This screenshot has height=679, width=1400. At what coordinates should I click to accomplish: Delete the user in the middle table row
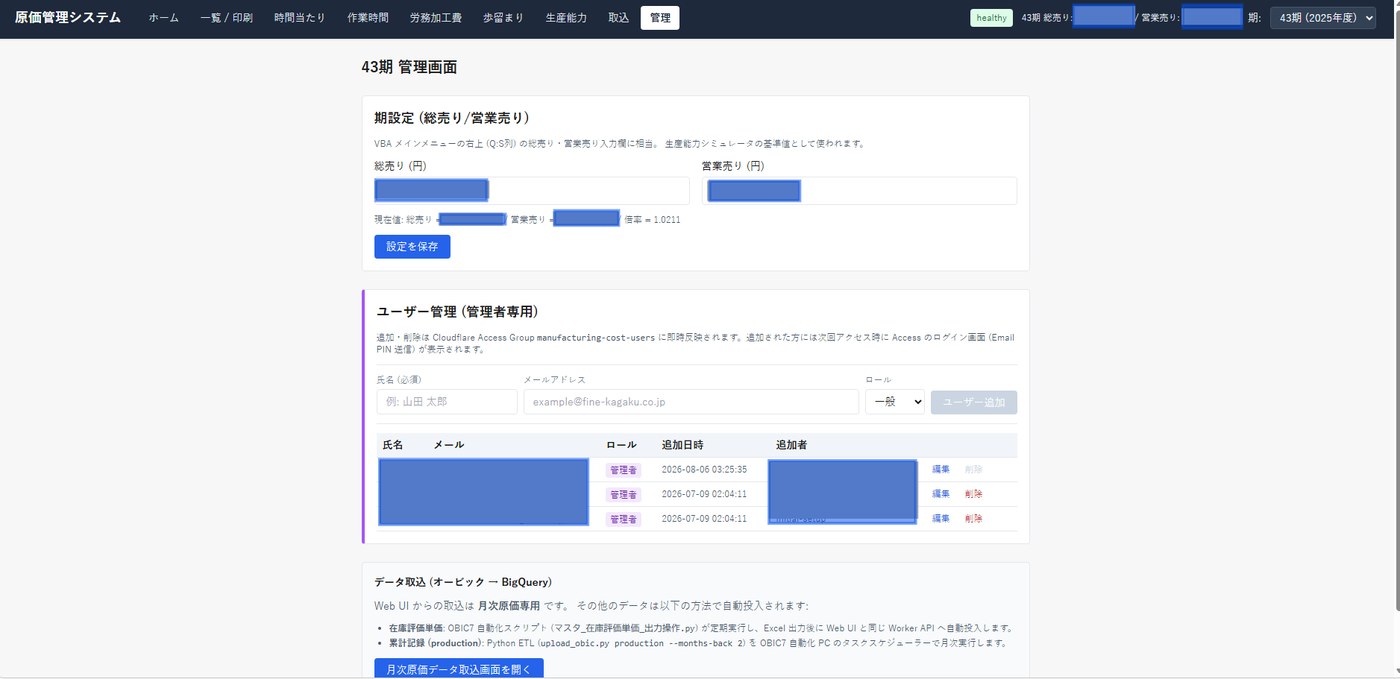tap(974, 494)
